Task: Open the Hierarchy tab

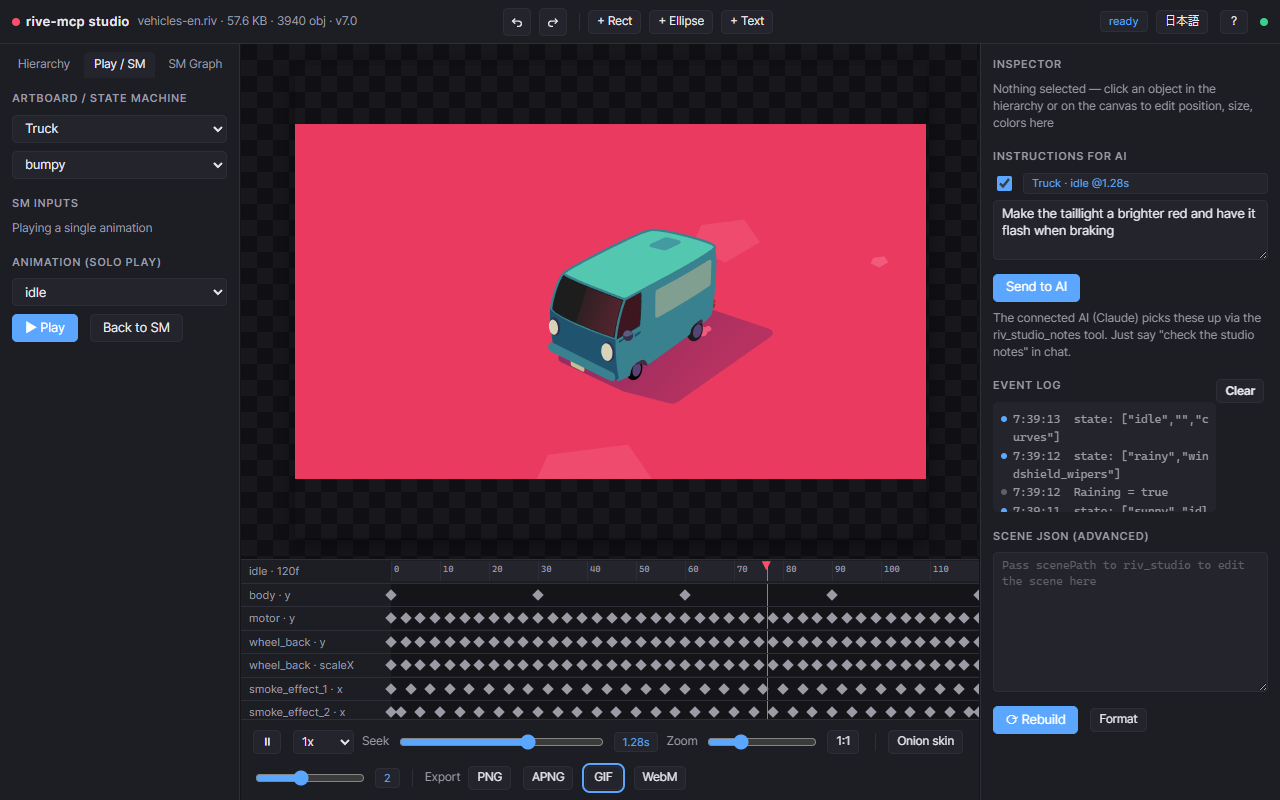Action: pos(44,64)
